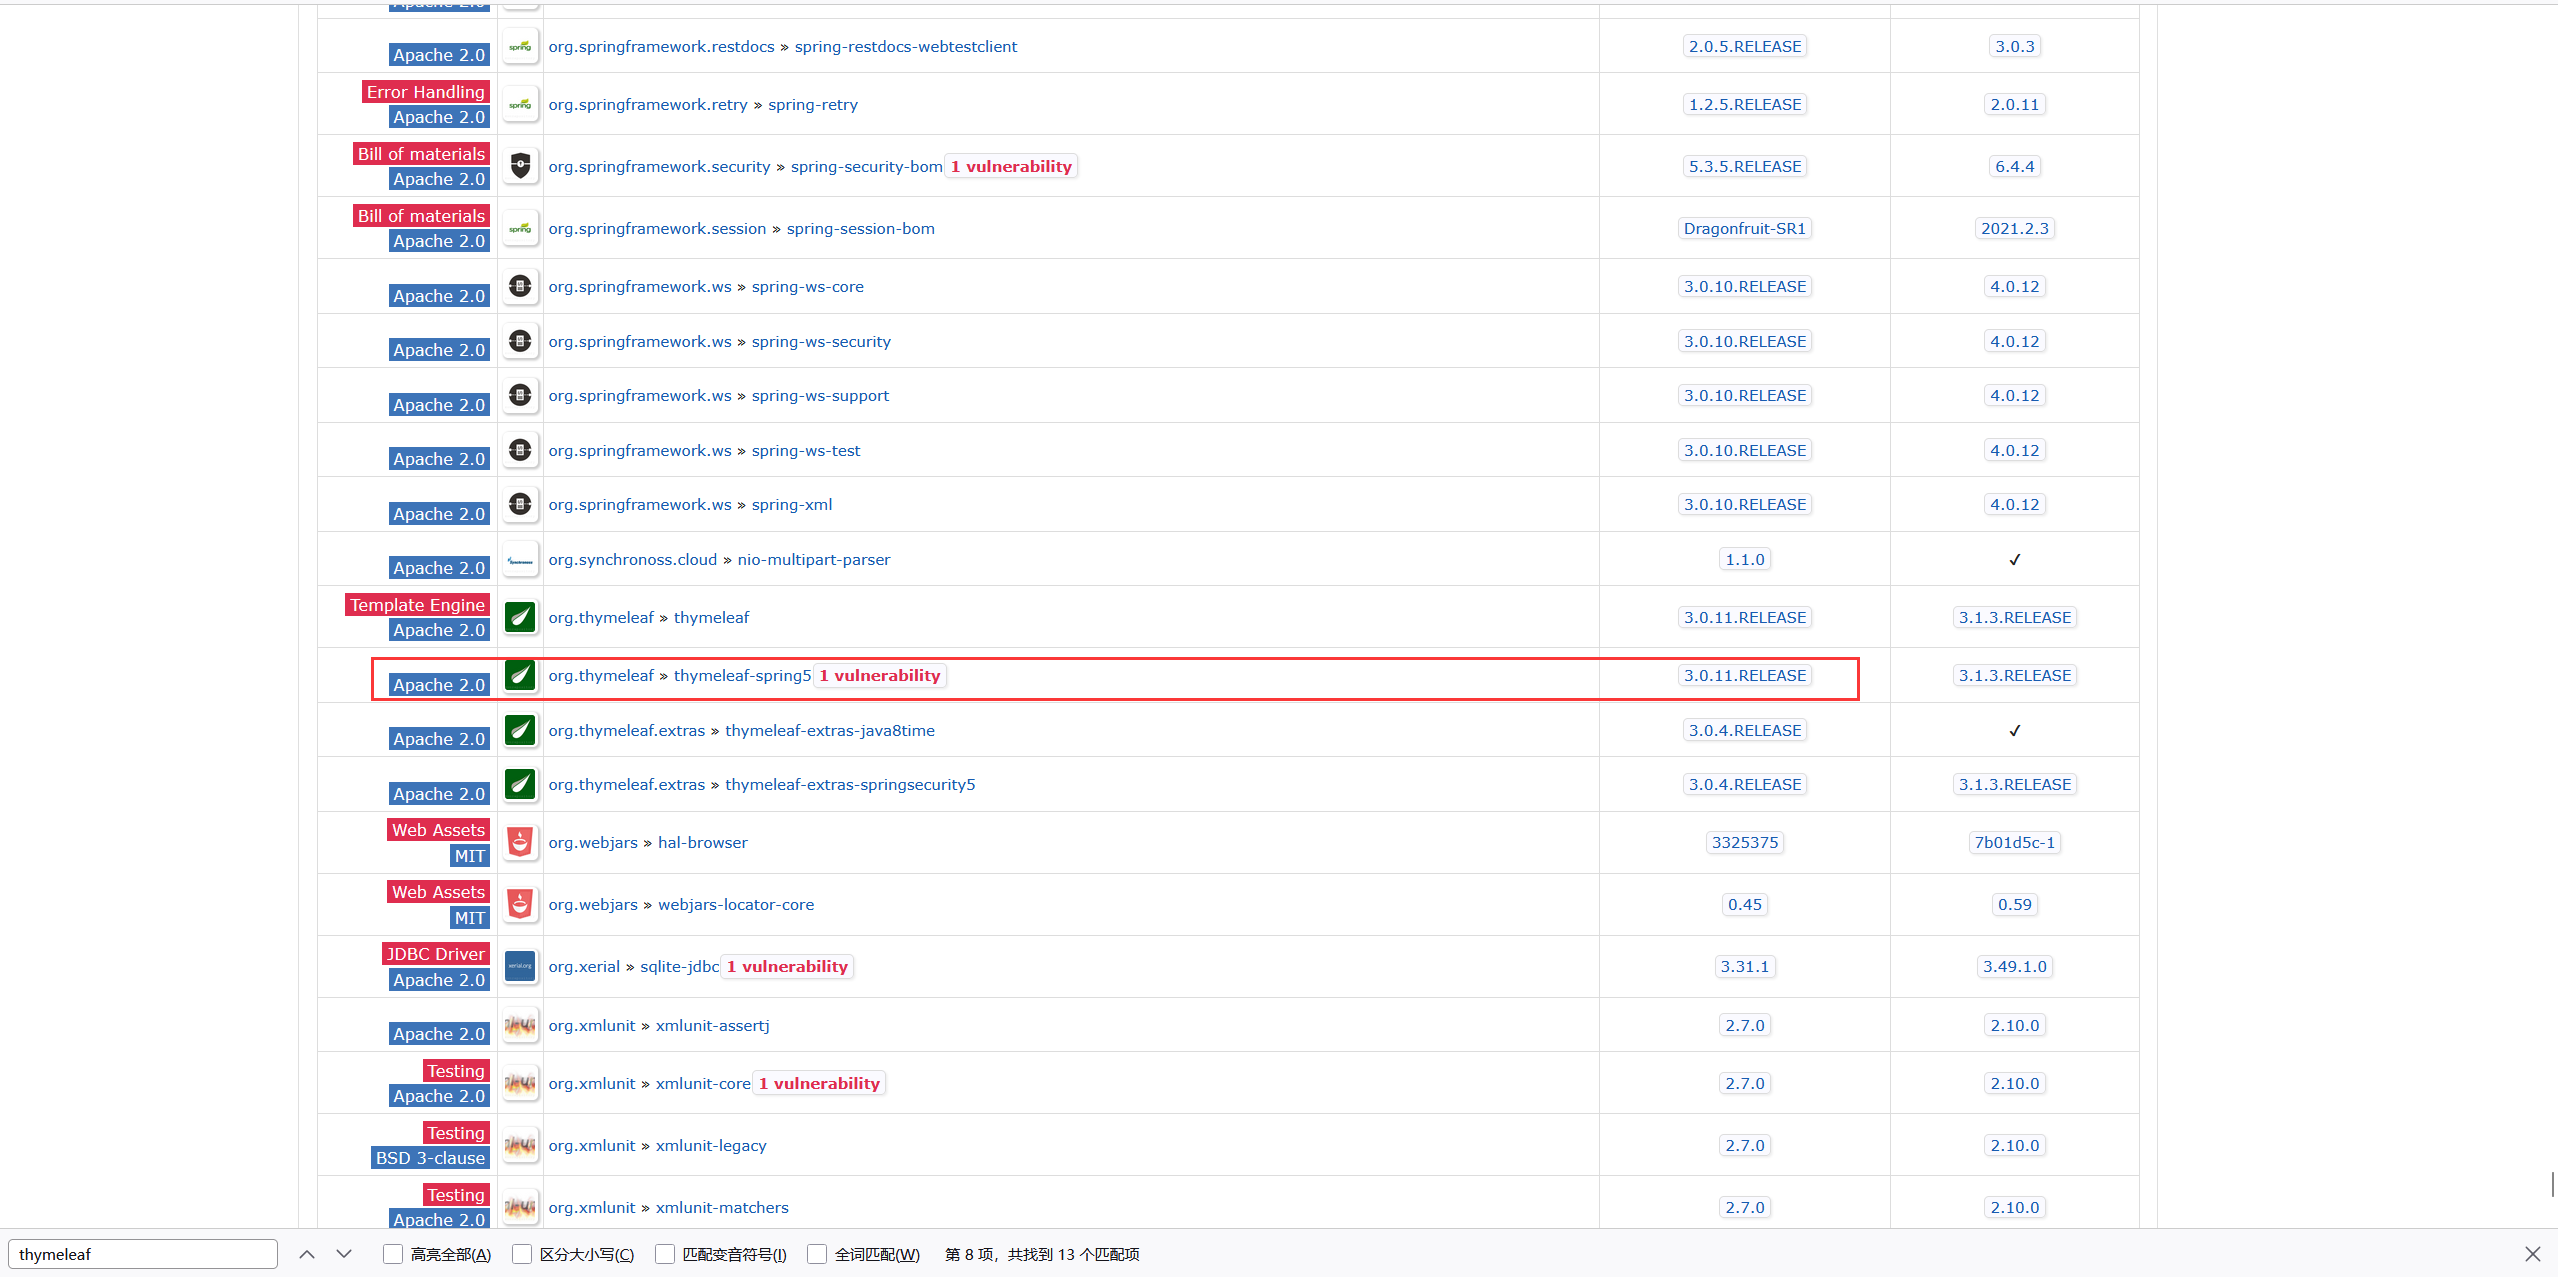Open 6.4.4 update for spring-security-bom
The height and width of the screenshot is (1277, 2558).
[2015, 167]
